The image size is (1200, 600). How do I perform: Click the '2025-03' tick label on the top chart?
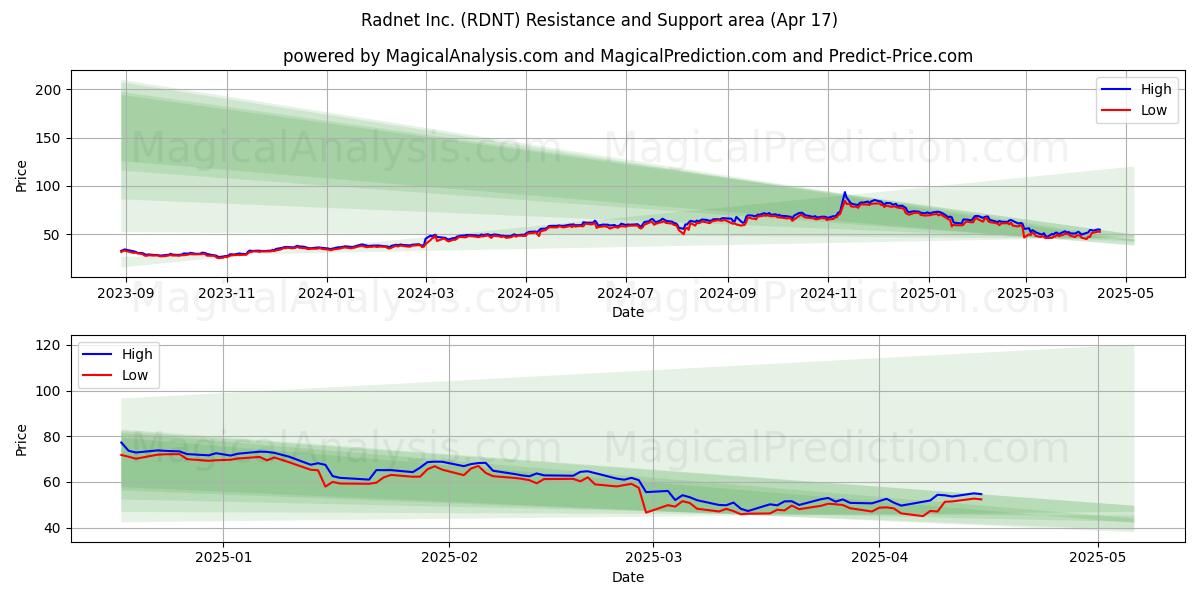tap(1026, 292)
